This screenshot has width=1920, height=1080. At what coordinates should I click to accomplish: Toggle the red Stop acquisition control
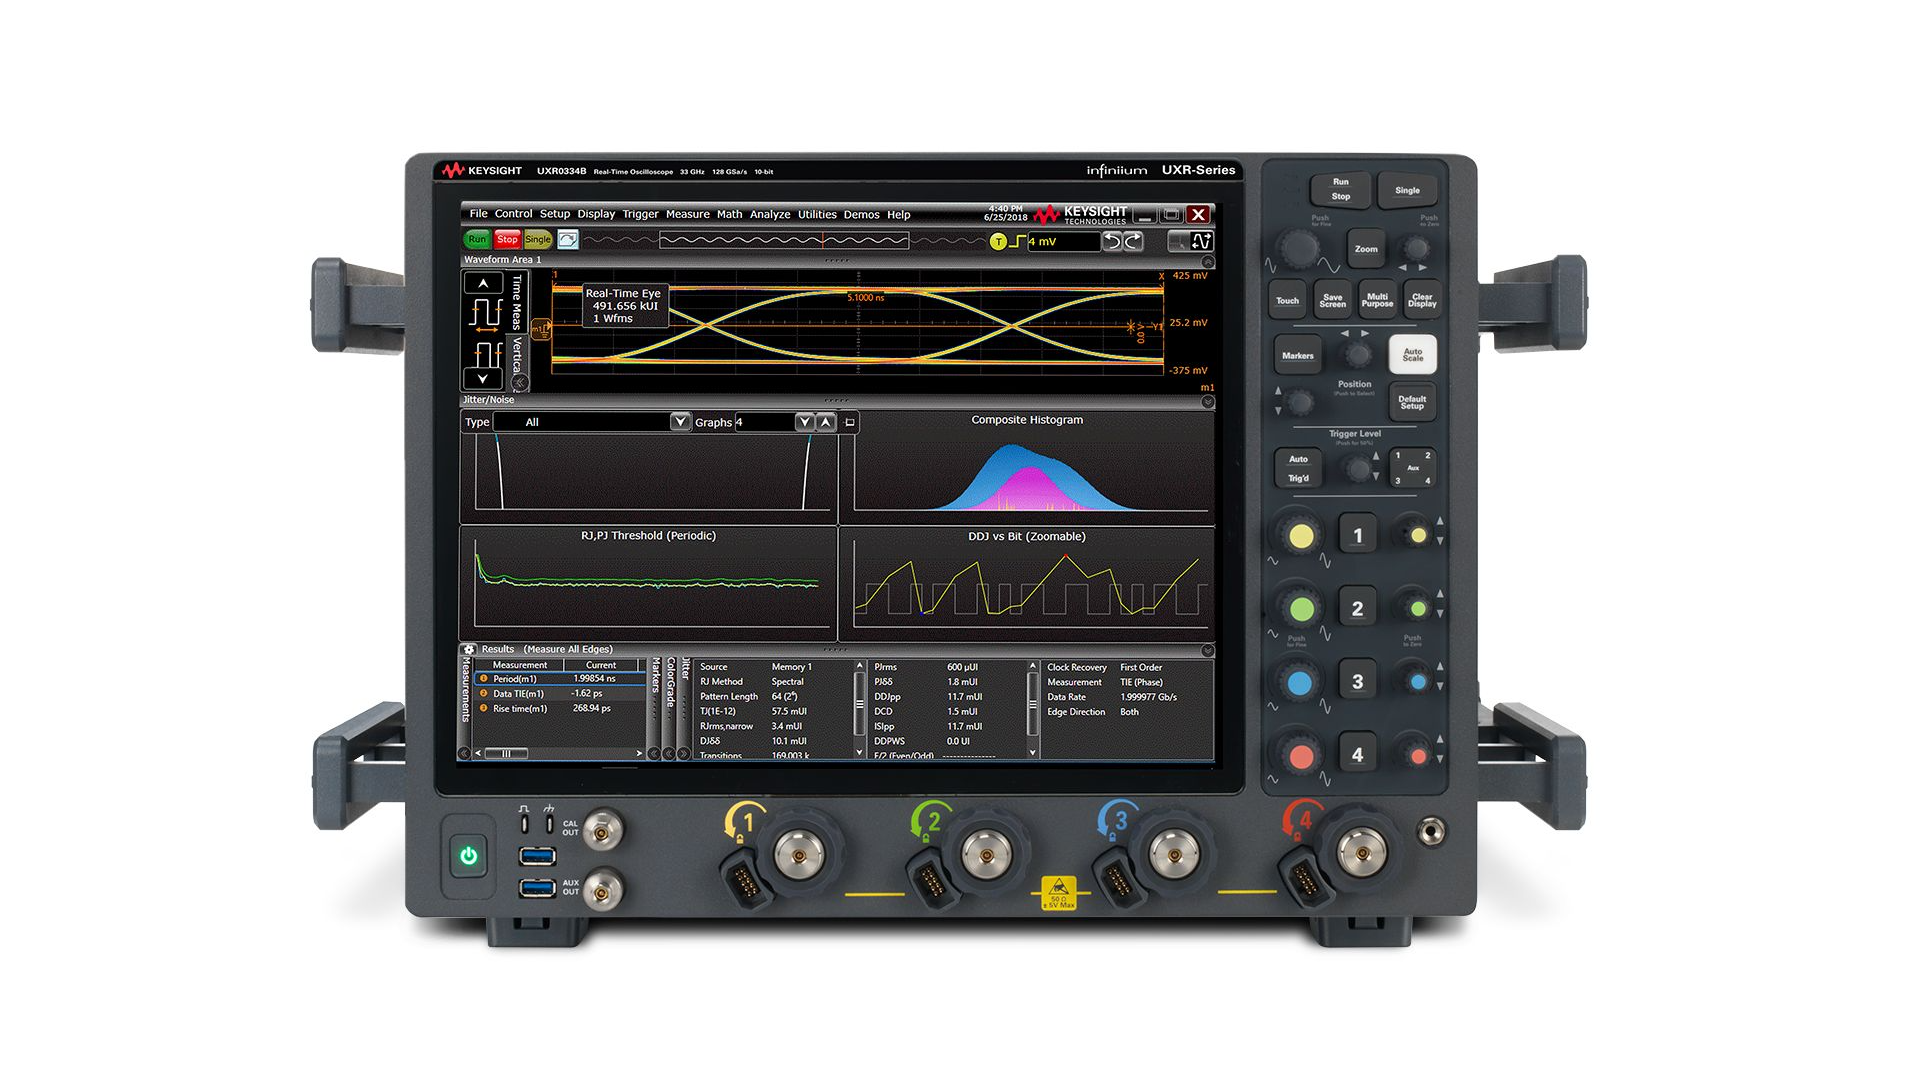[x=507, y=239]
